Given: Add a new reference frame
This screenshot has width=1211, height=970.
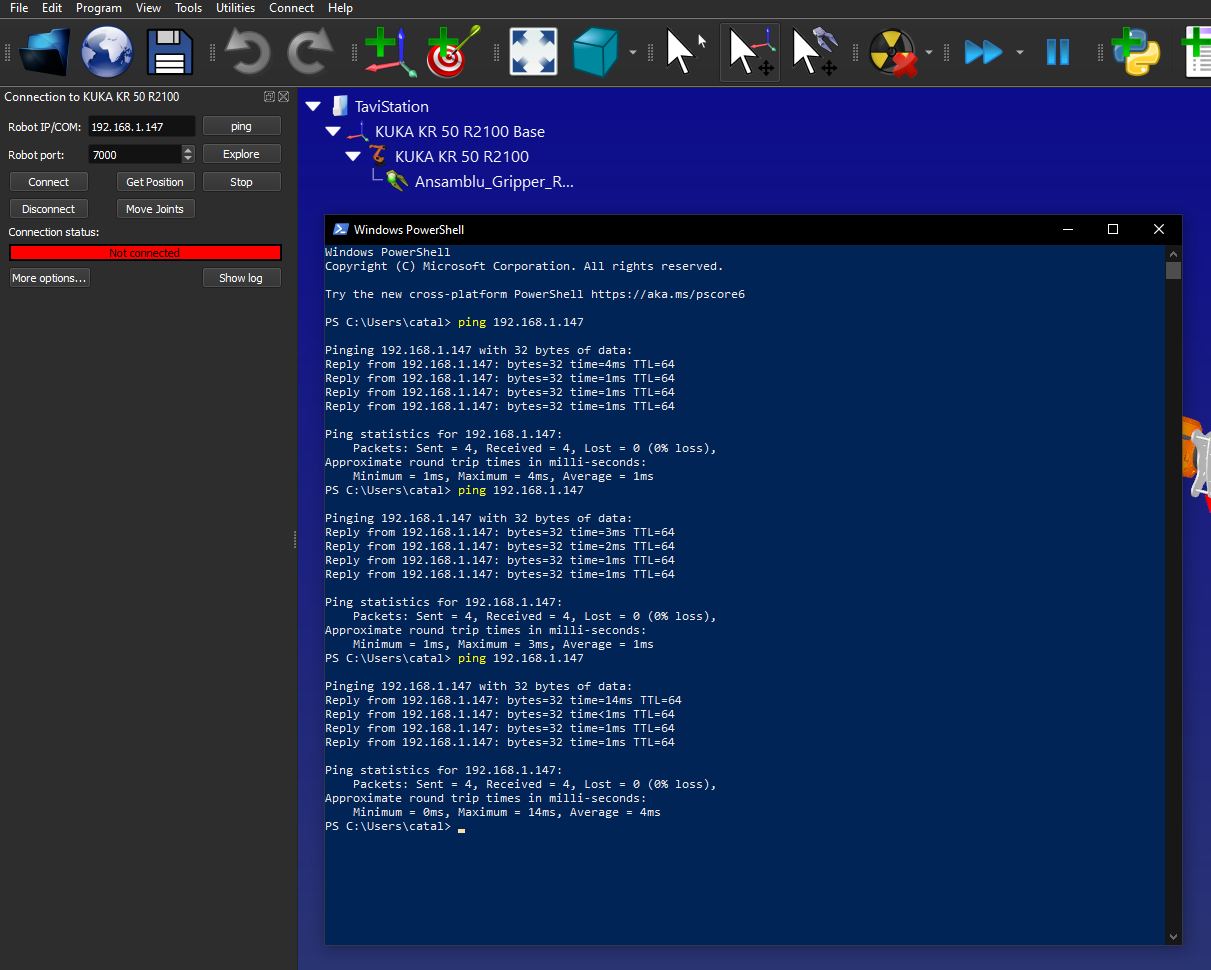Looking at the screenshot, I should (x=389, y=51).
